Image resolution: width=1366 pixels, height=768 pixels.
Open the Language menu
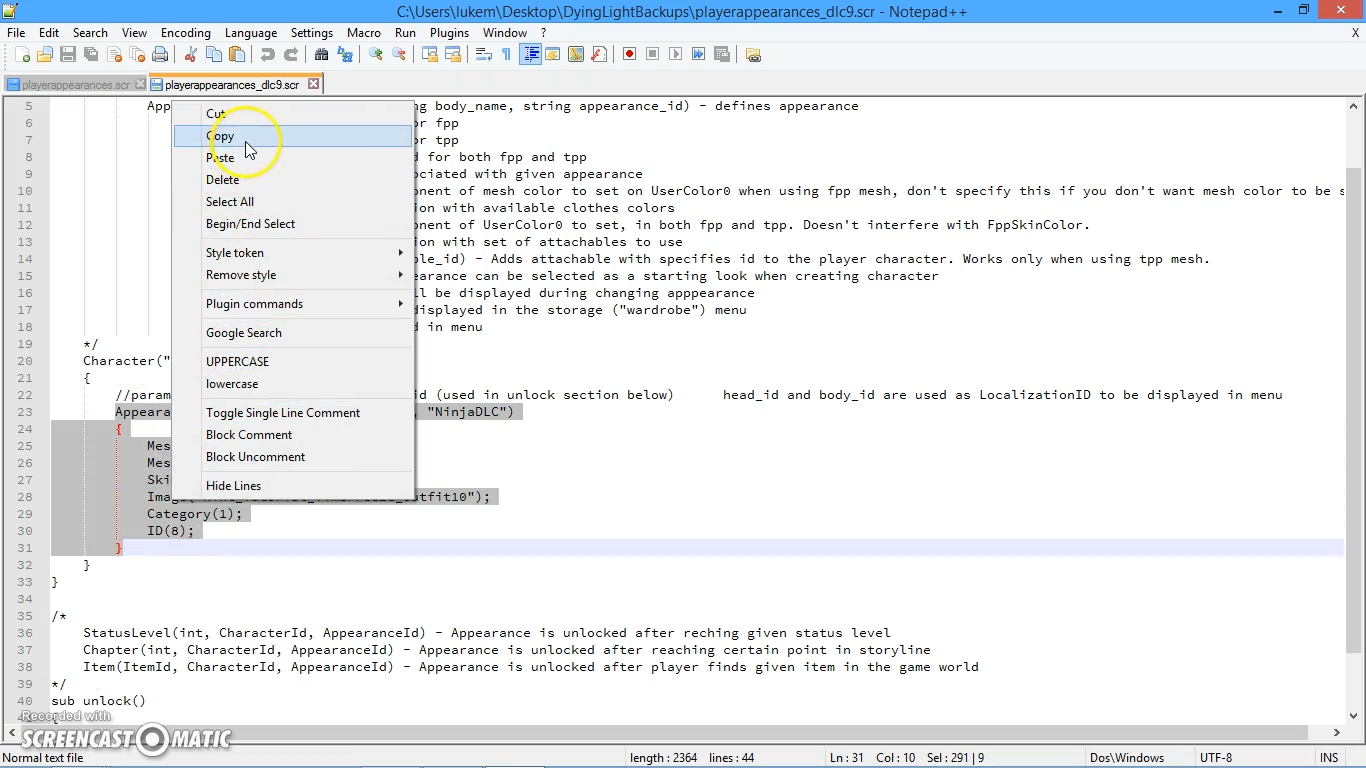tap(251, 33)
